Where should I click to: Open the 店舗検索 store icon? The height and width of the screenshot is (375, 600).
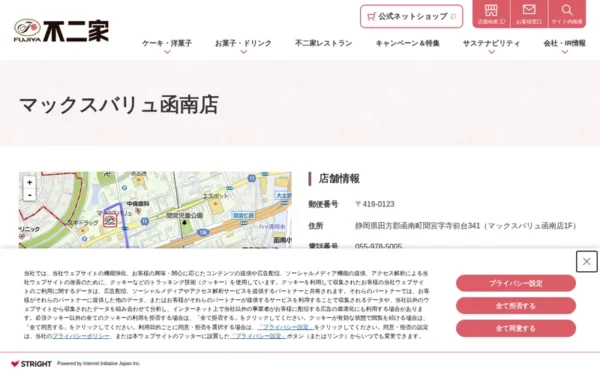(491, 14)
